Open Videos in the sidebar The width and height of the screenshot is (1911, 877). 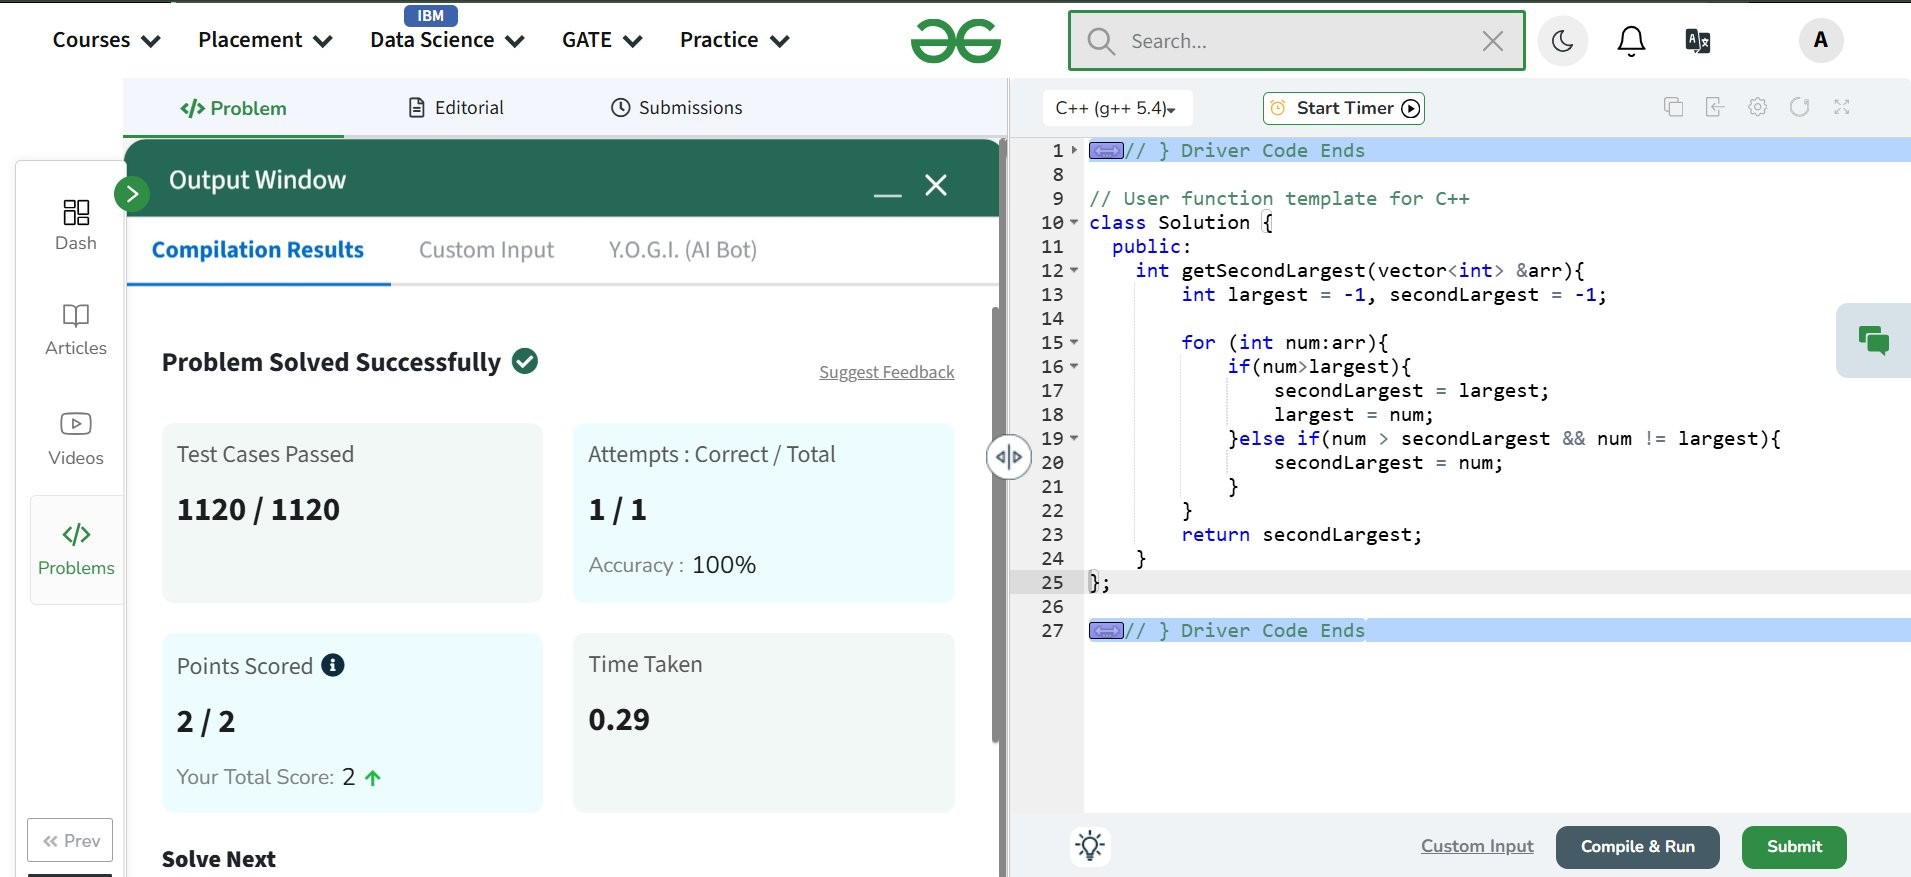point(76,439)
